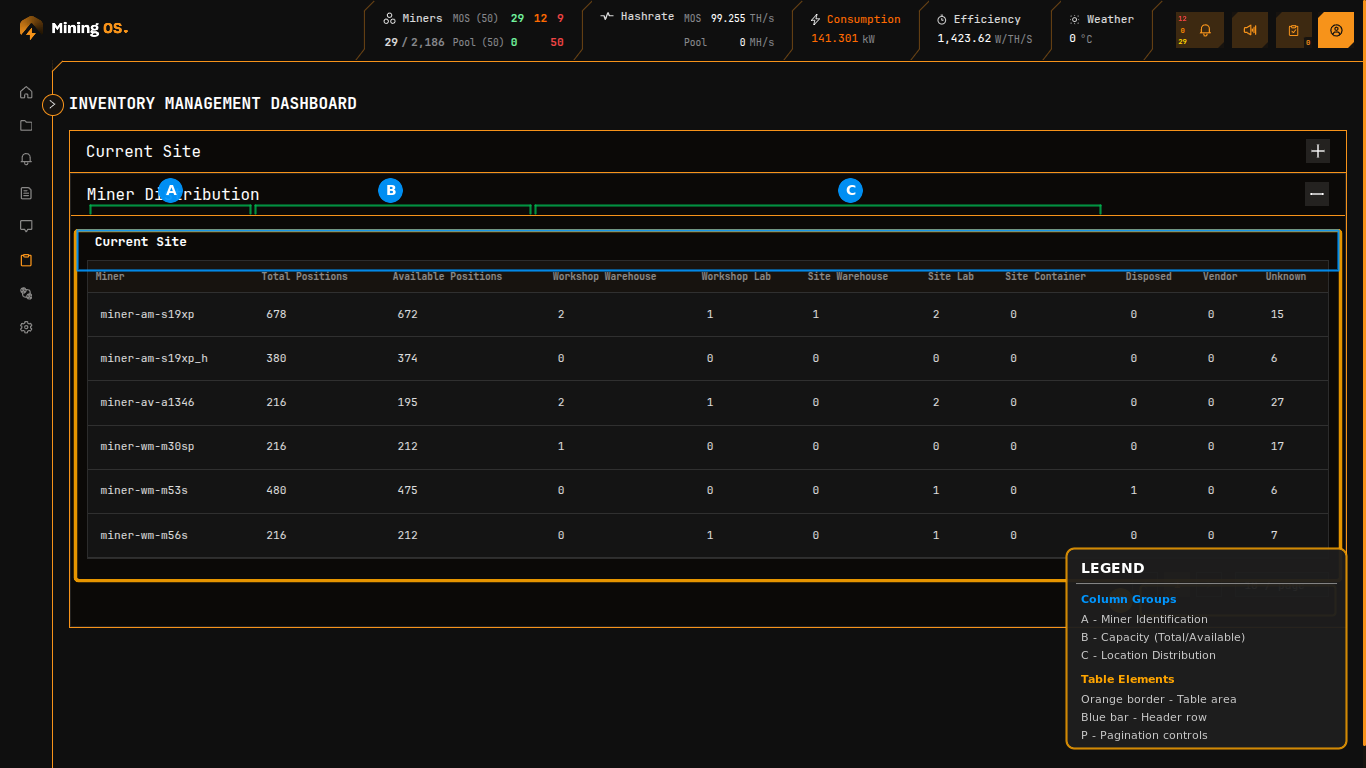The width and height of the screenshot is (1366, 768).
Task: Sort by the Total Positions column header
Action: tap(304, 276)
